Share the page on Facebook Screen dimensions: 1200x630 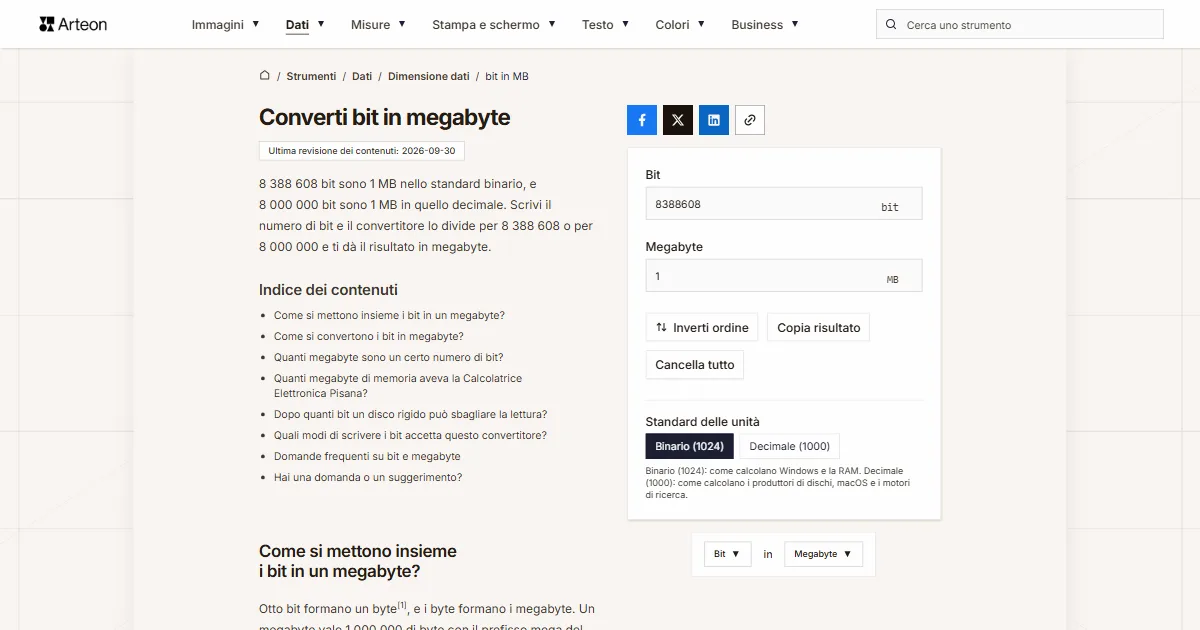point(642,120)
